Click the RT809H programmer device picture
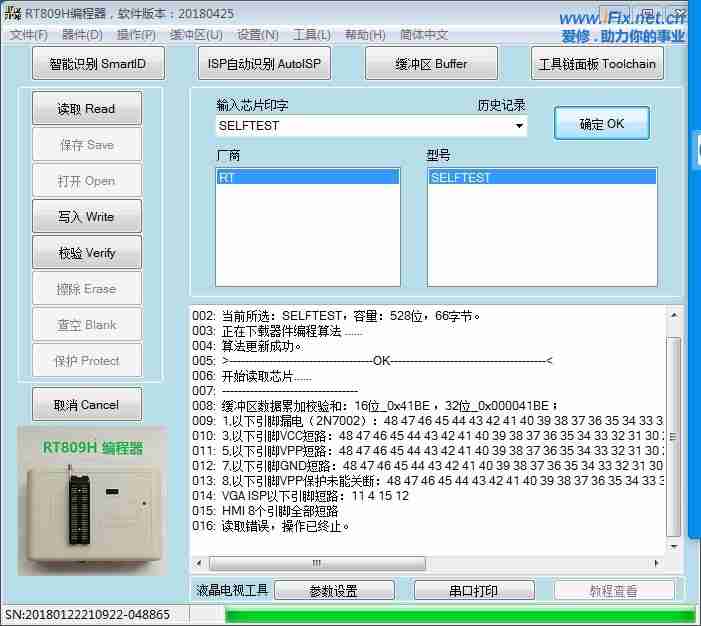The height and width of the screenshot is (626, 701). click(93, 501)
